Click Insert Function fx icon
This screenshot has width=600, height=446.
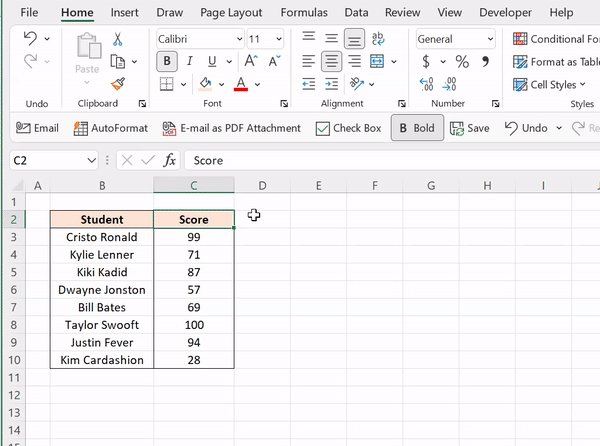point(170,160)
